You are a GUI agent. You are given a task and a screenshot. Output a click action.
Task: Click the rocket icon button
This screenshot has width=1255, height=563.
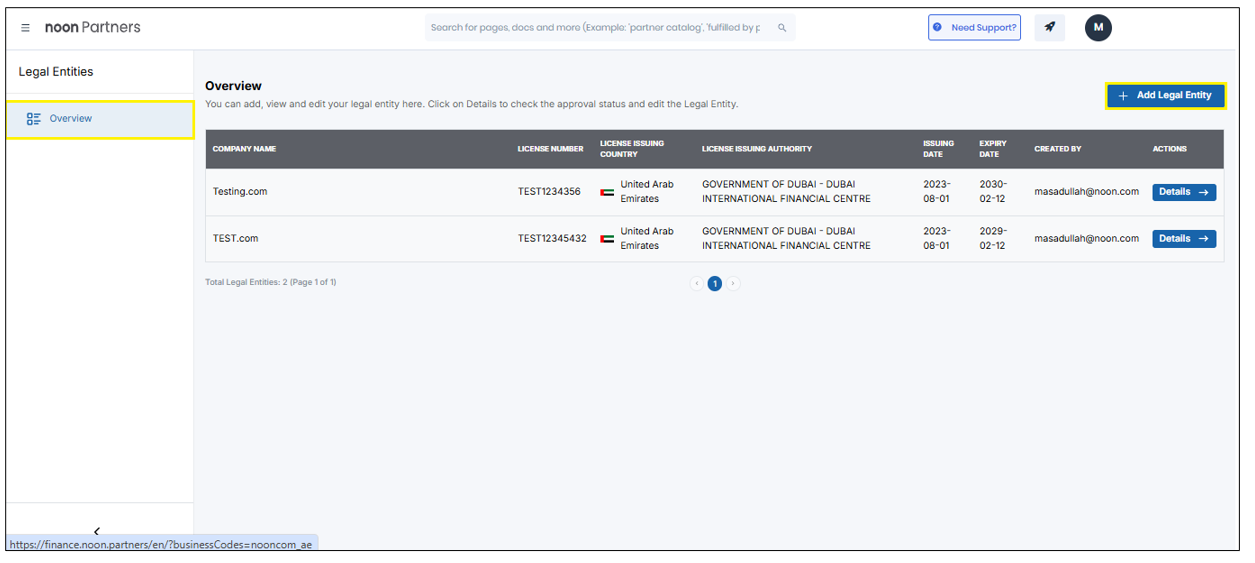tap(1050, 27)
